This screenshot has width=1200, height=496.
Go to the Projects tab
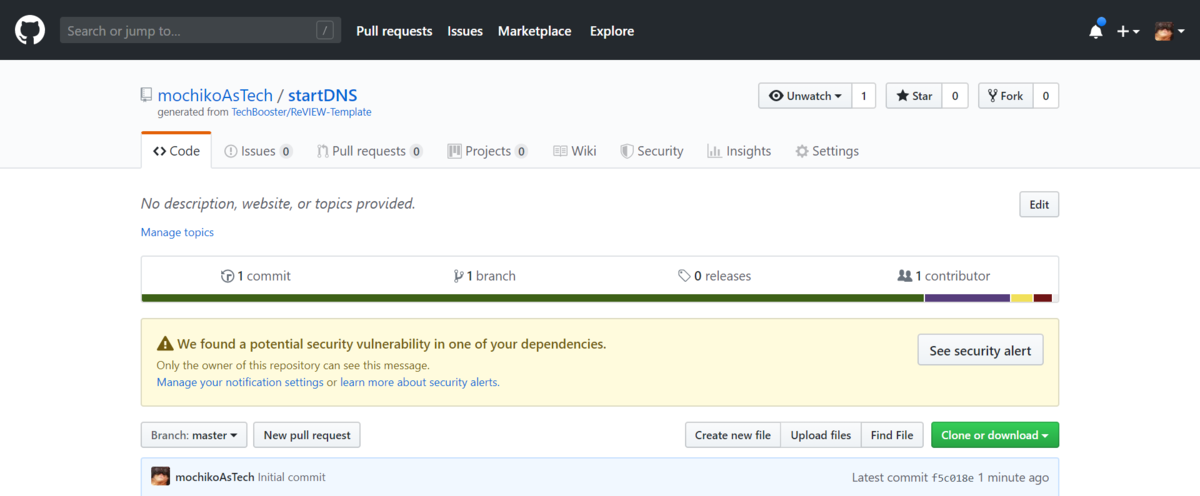coord(488,151)
